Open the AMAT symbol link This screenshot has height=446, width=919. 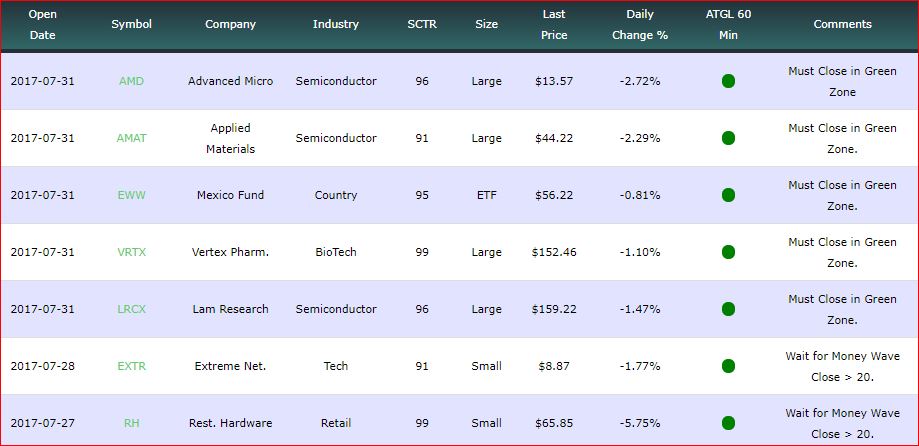point(131,138)
